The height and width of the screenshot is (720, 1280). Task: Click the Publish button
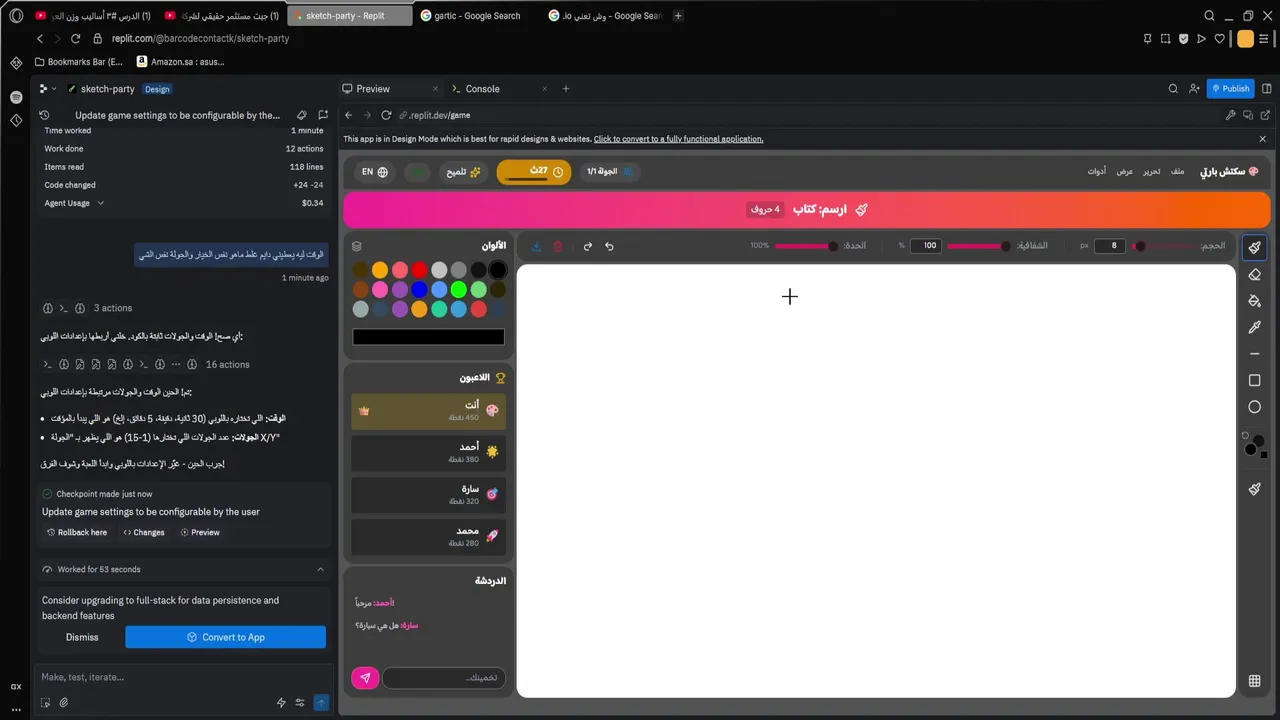(1230, 89)
